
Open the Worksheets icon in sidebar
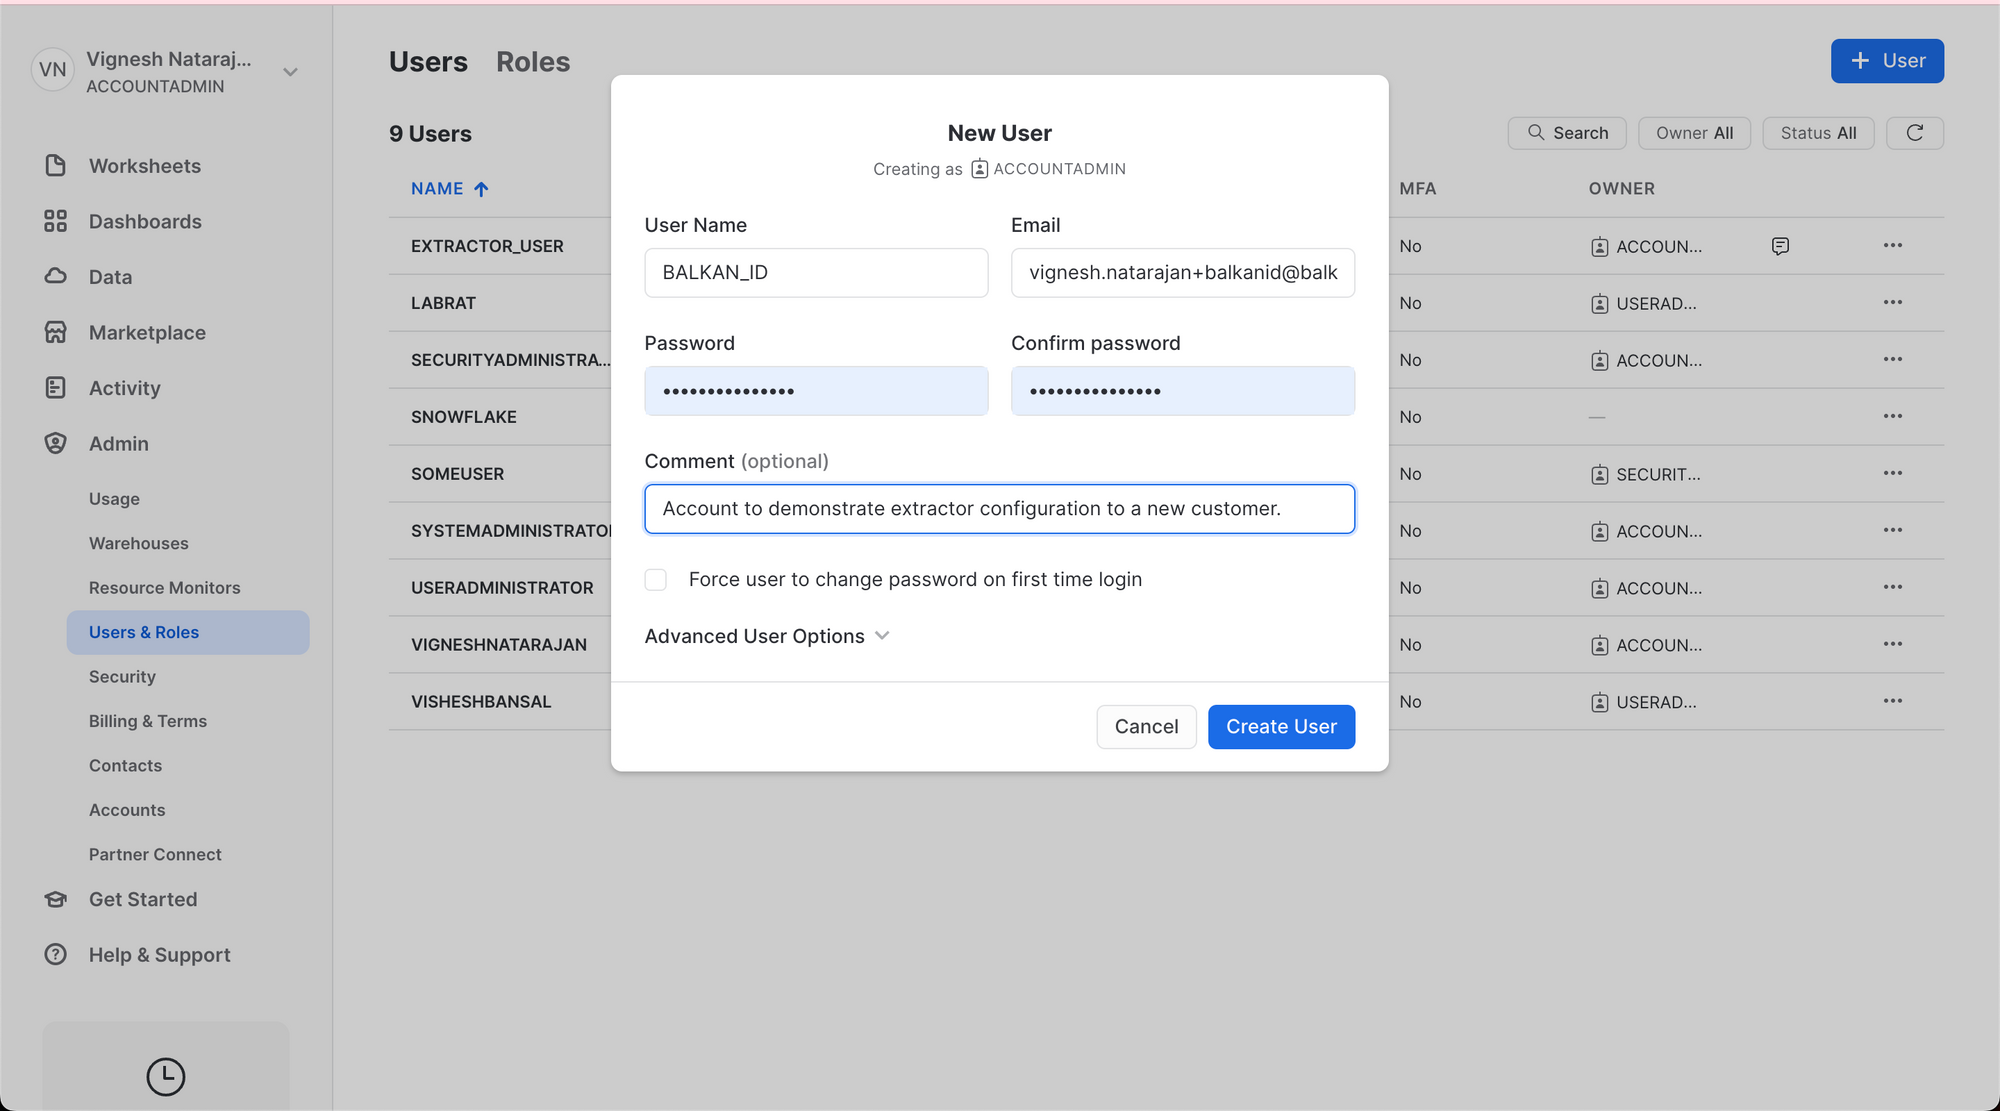(56, 166)
